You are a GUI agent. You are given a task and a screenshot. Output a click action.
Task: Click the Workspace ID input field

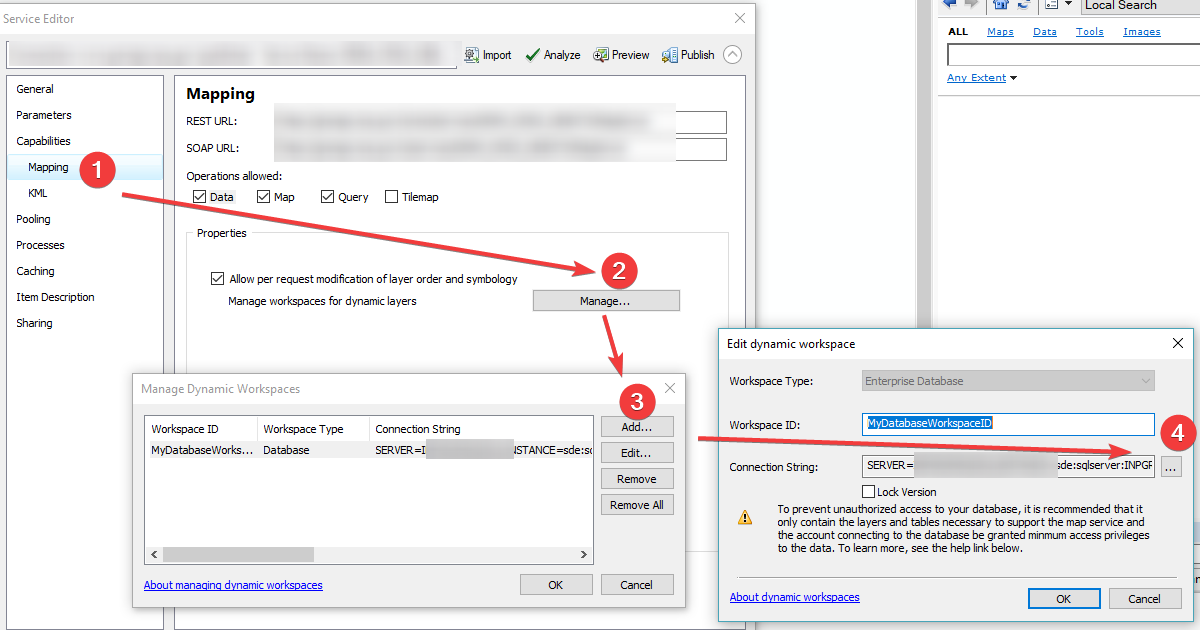(x=1008, y=424)
